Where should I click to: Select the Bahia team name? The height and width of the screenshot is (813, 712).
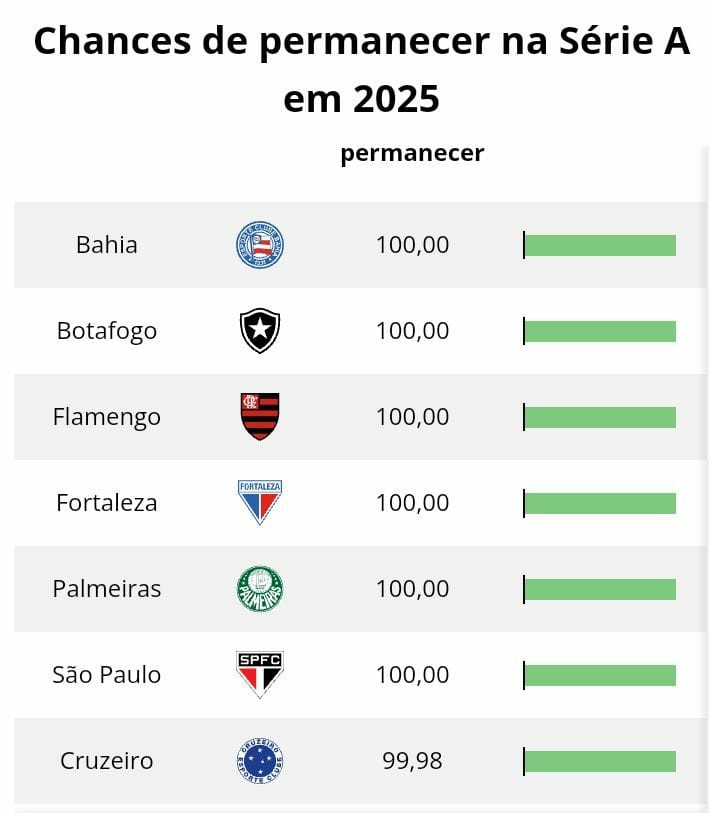coord(107,245)
